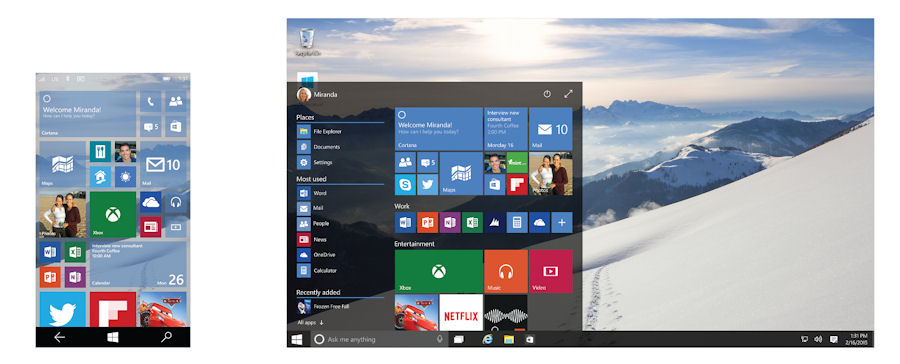Screen dimensions: 900x364
Task: Open OneDrive tile in Work group
Action: [540, 222]
